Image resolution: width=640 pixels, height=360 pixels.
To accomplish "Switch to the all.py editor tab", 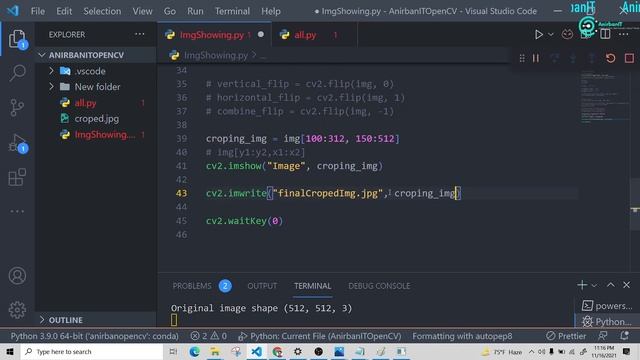I will tap(305, 35).
